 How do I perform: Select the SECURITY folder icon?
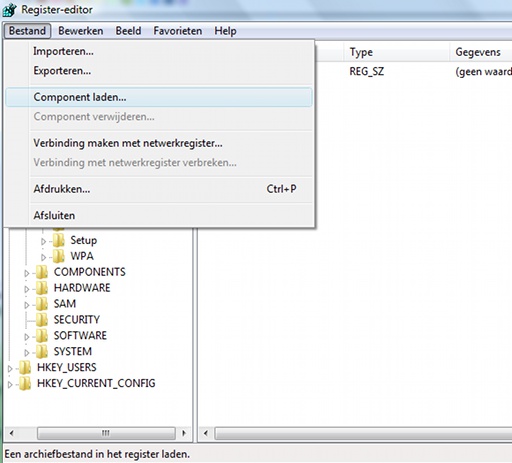(x=42, y=320)
